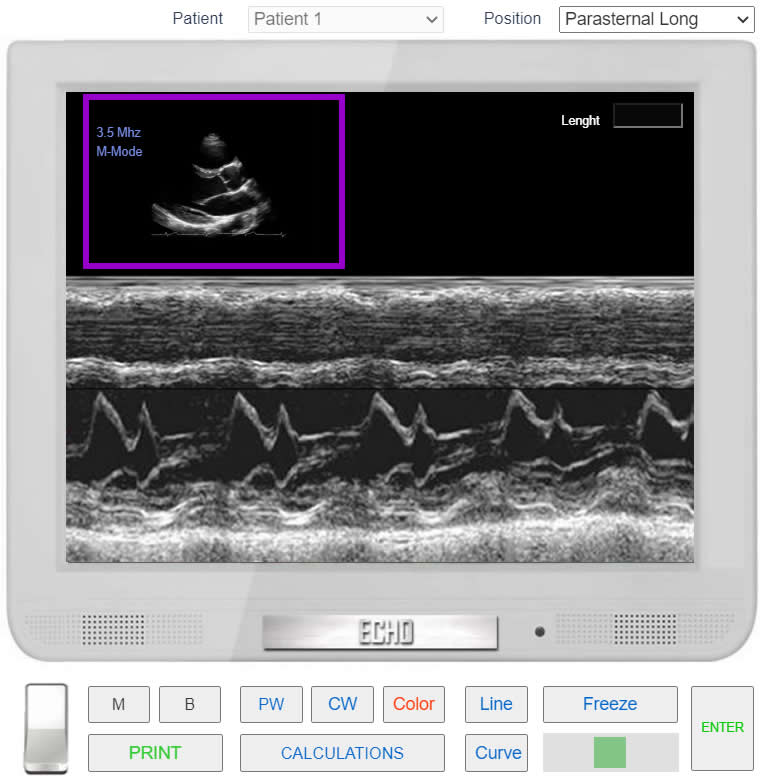Screen dimensions: 768x780
Task: Click the M-Mode label in thumbnail
Action: 119,151
